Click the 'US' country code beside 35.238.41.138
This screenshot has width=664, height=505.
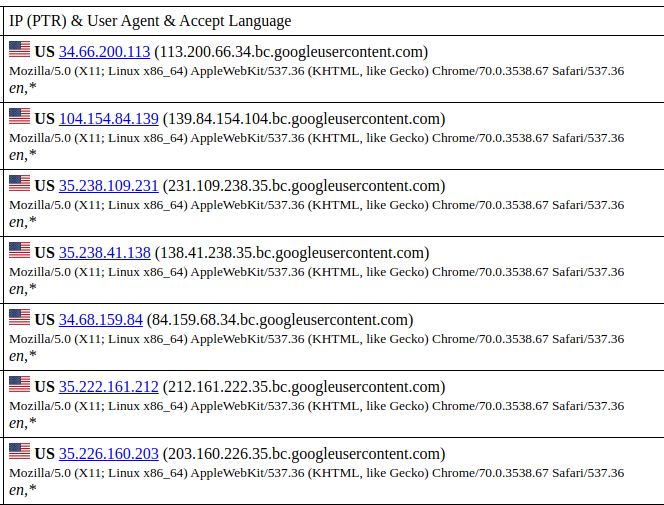pyautogui.click(x=44, y=253)
